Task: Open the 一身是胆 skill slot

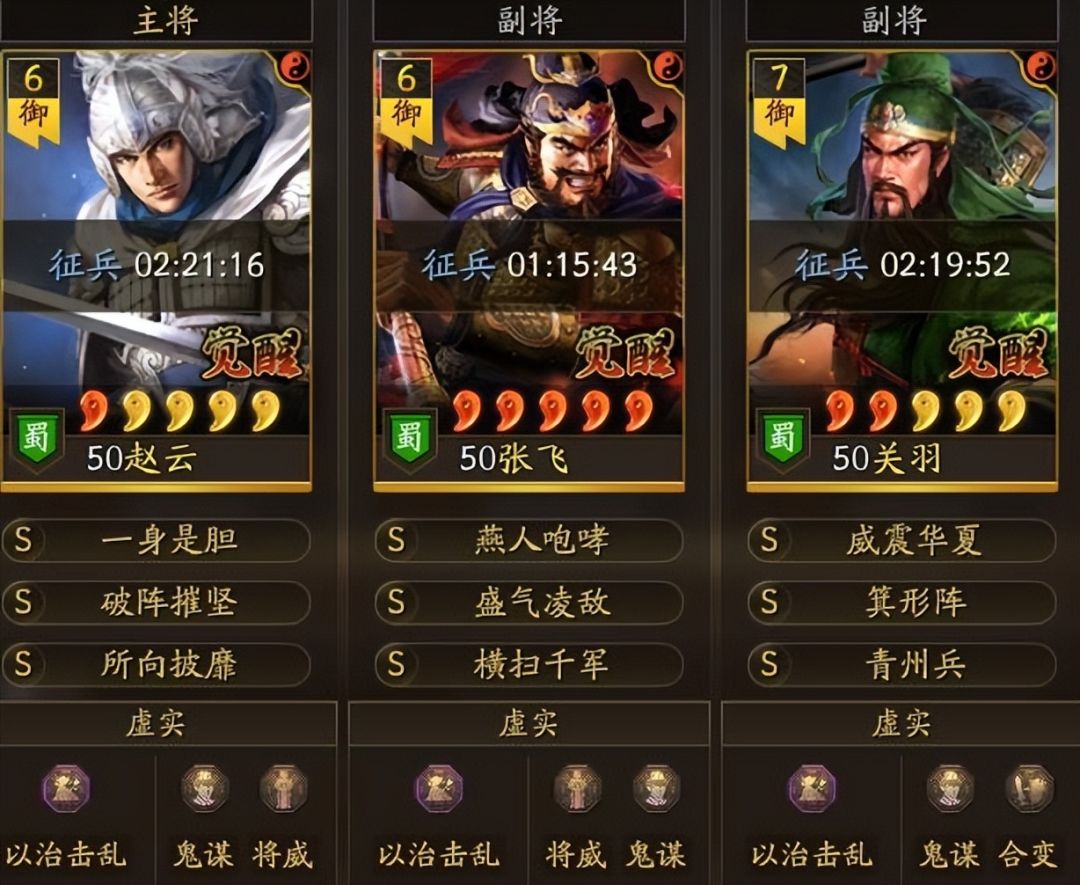Action: 156,540
